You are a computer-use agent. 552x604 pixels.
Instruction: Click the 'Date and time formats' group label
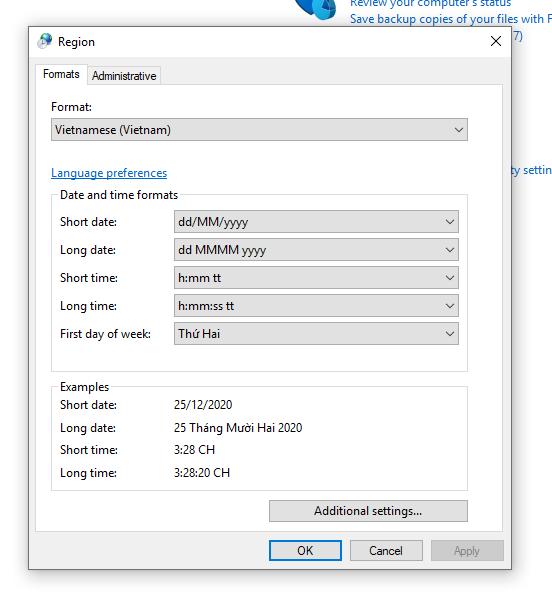click(119, 195)
